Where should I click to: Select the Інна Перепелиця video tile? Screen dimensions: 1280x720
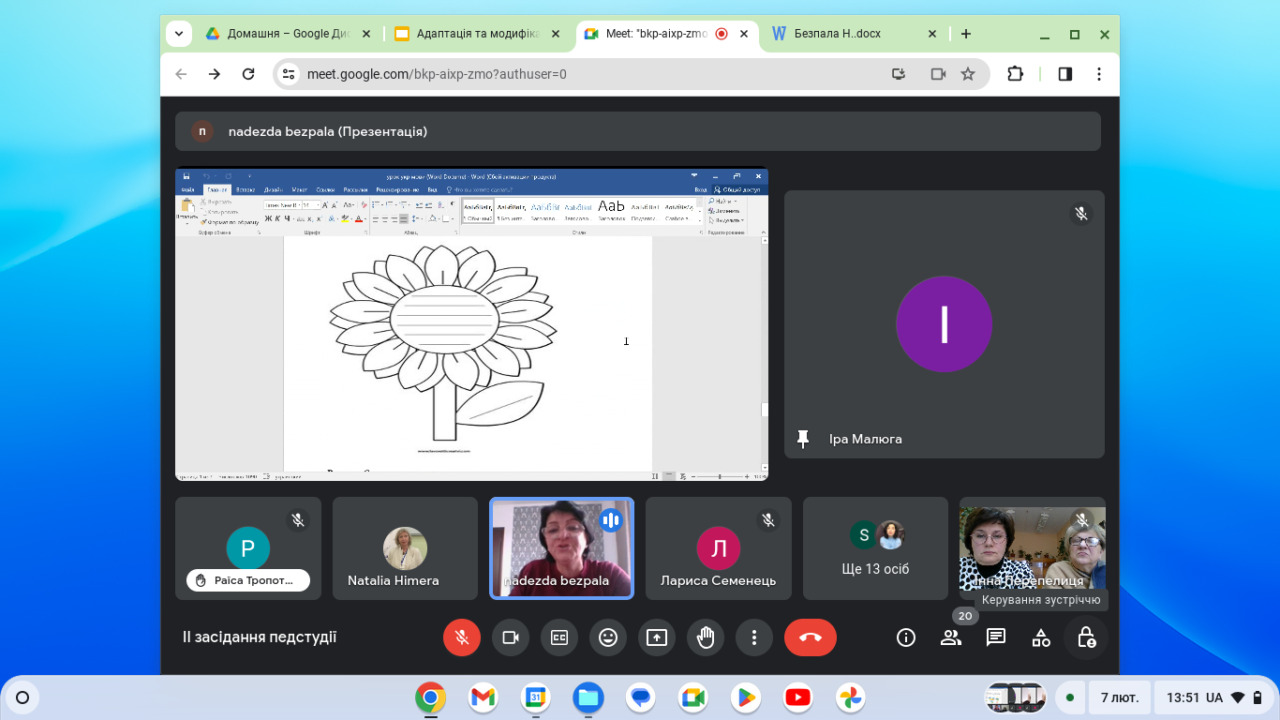[x=1033, y=548]
